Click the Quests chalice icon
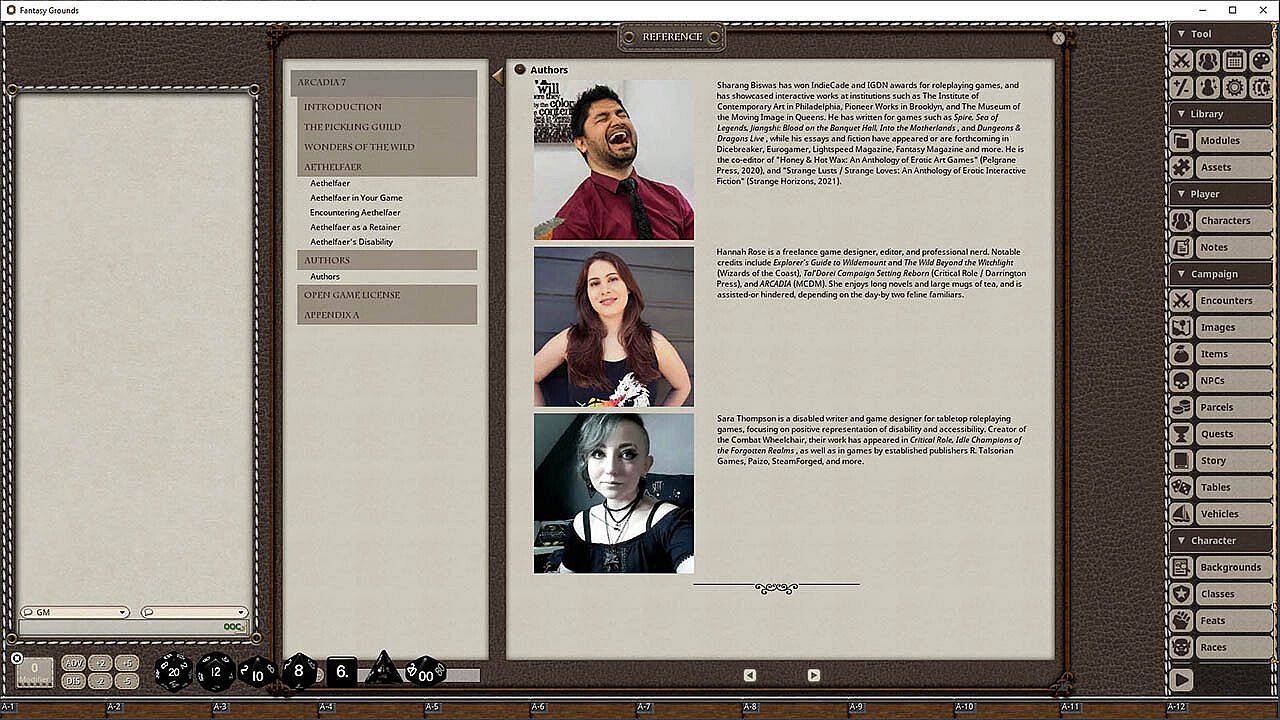Image resolution: width=1280 pixels, height=720 pixels. [1181, 434]
